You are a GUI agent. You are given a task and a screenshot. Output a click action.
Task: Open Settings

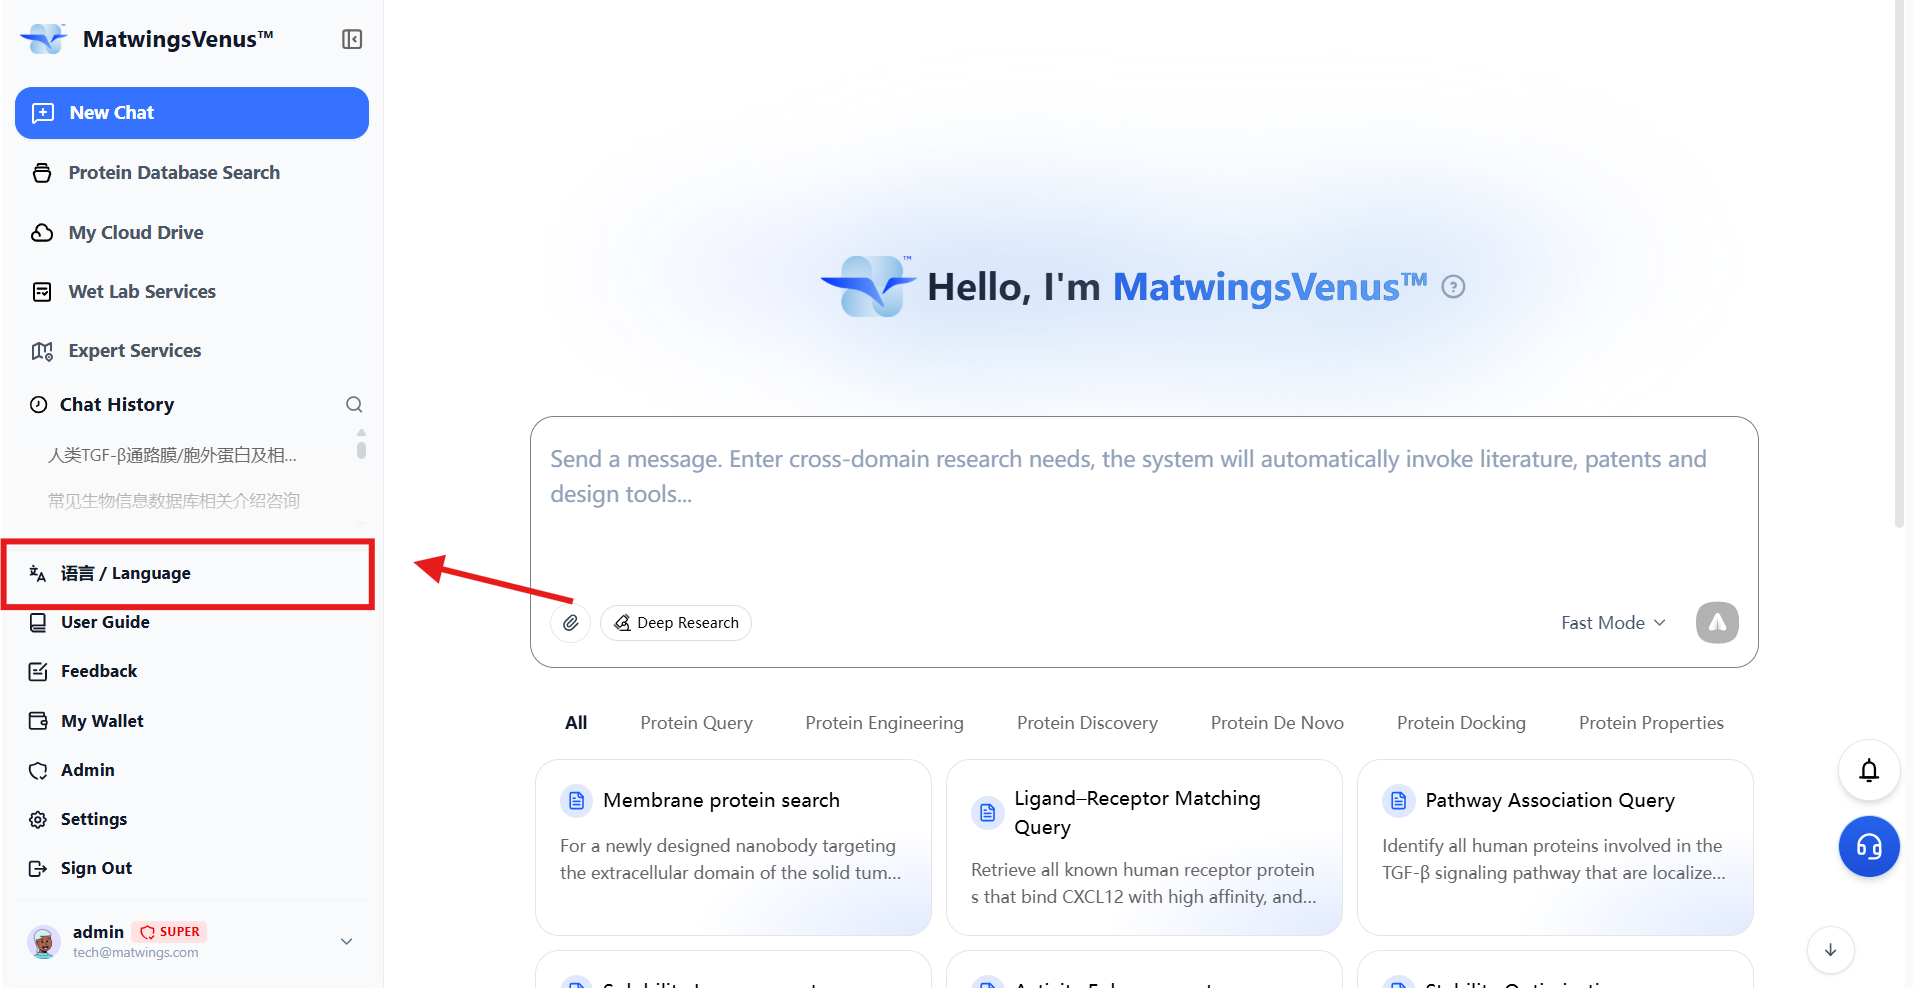coord(94,819)
